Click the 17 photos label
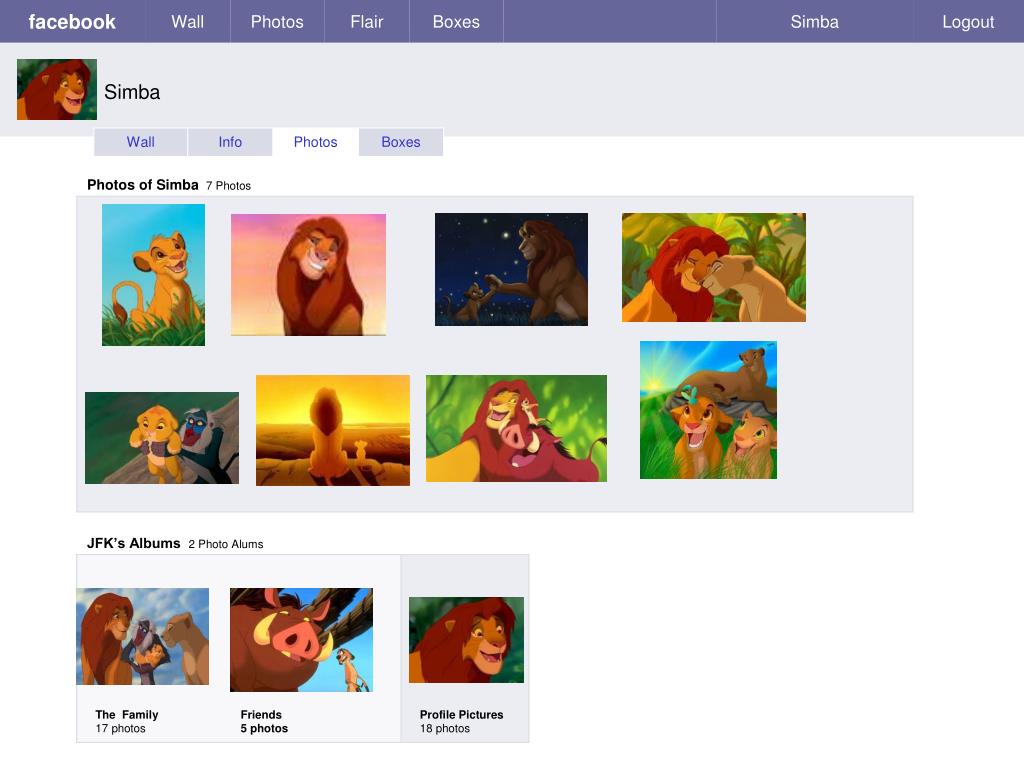This screenshot has width=1024, height=768. tap(120, 729)
